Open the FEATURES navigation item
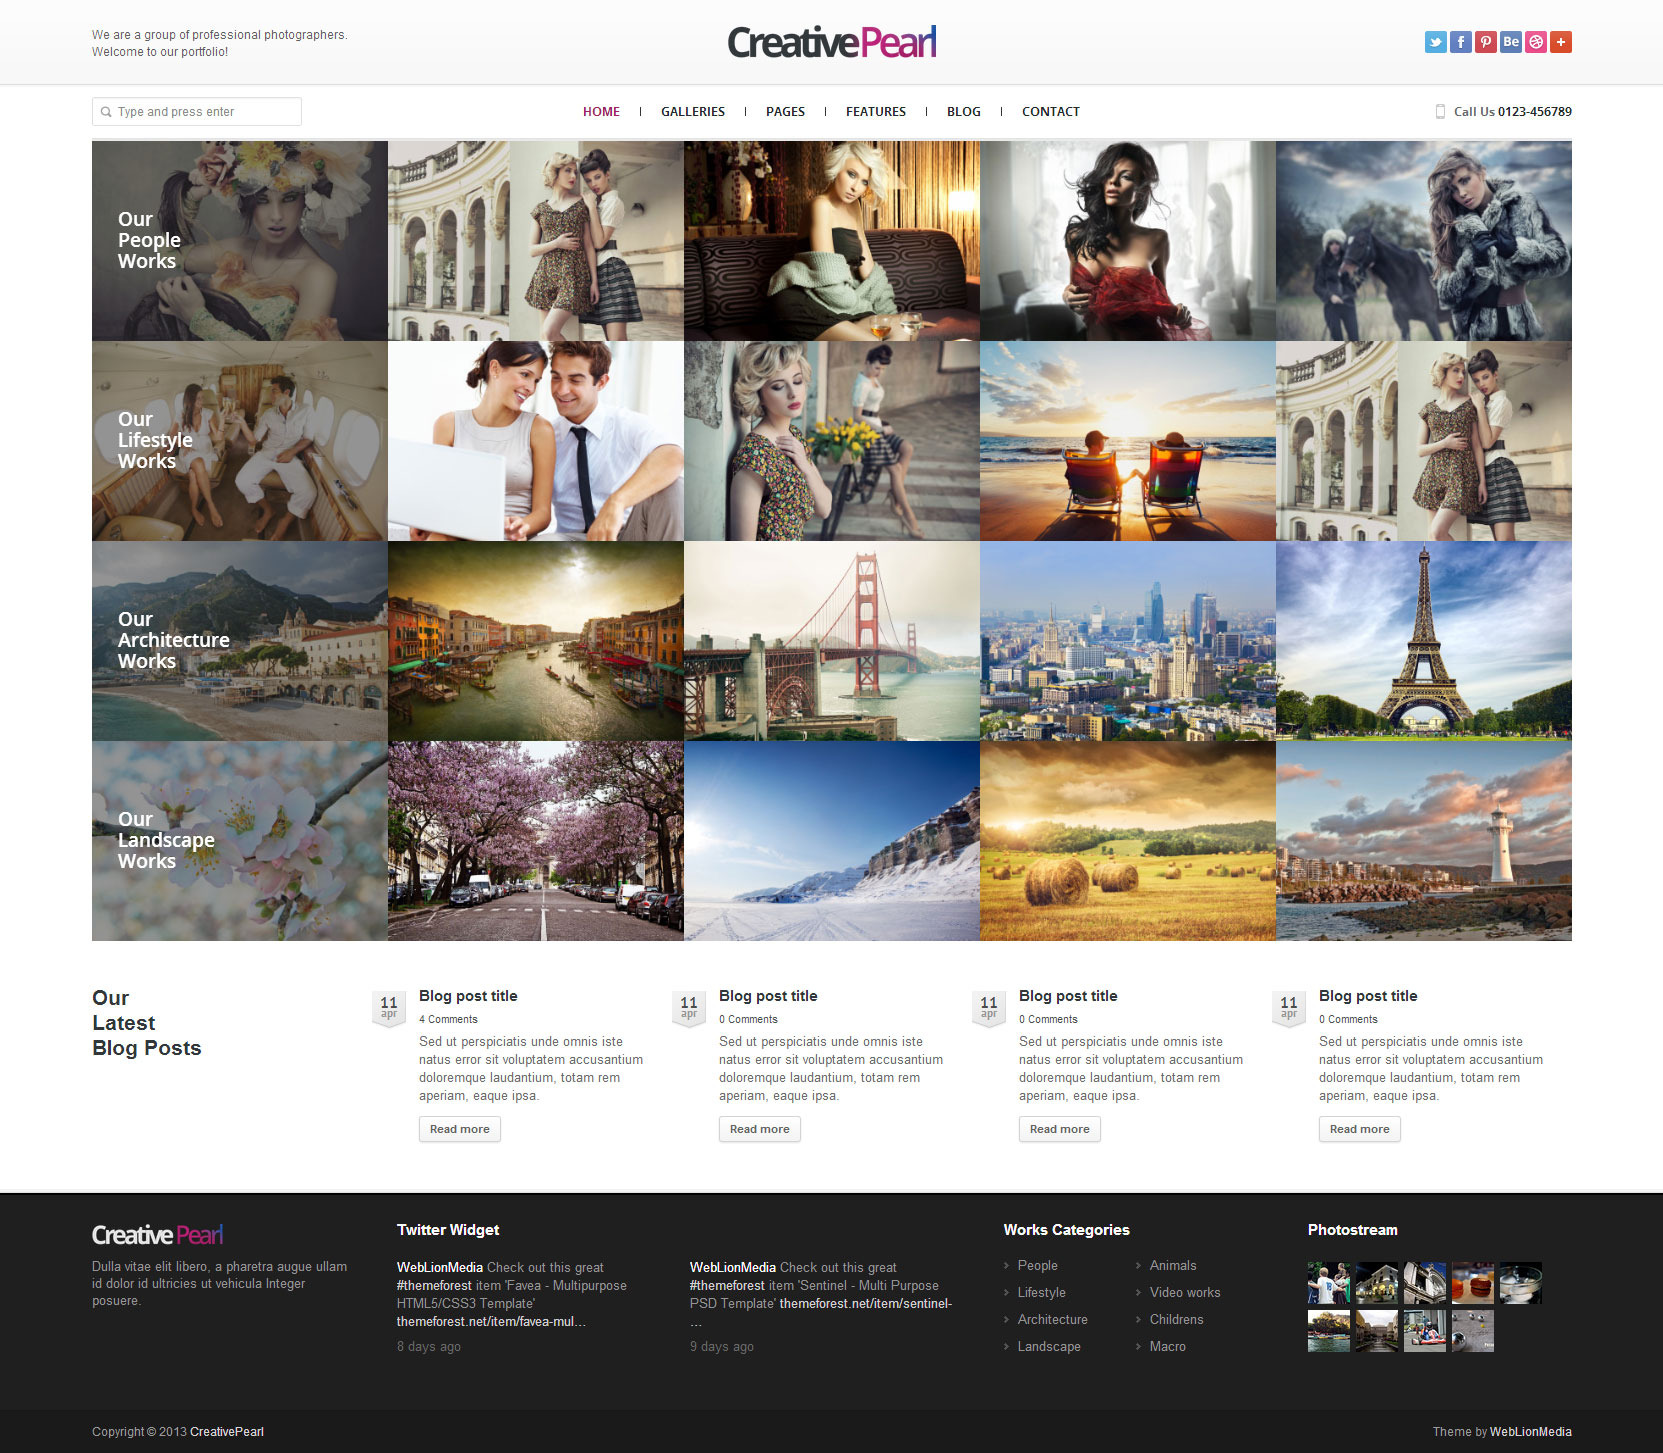 click(875, 112)
